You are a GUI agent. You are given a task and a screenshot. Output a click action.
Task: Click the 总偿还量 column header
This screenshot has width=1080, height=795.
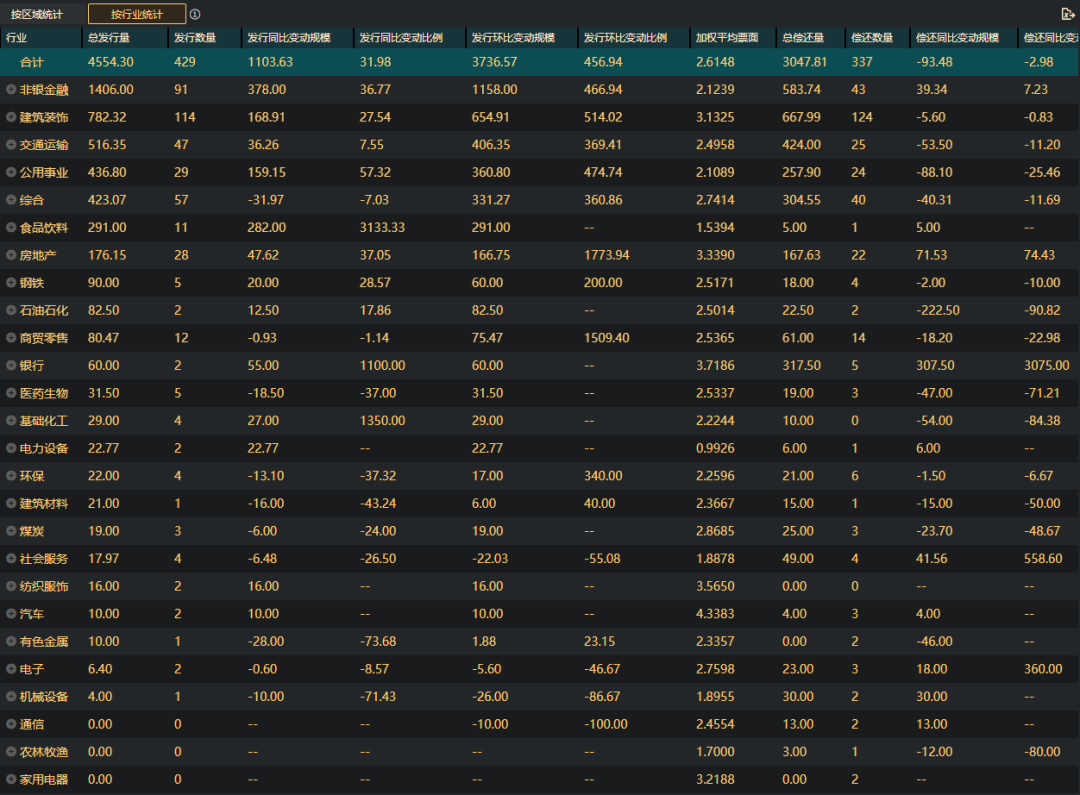click(x=803, y=38)
